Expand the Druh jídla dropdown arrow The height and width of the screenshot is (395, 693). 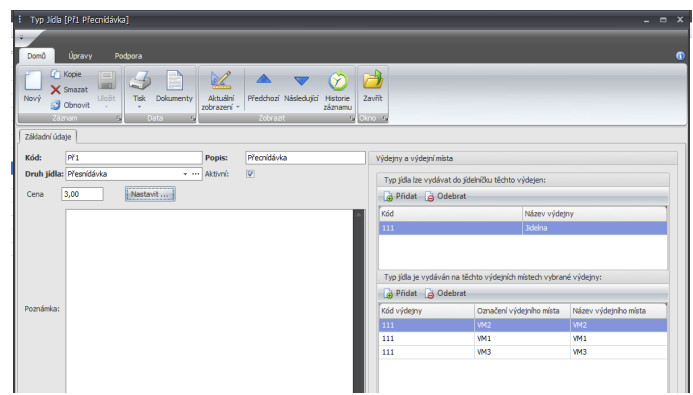point(185,174)
